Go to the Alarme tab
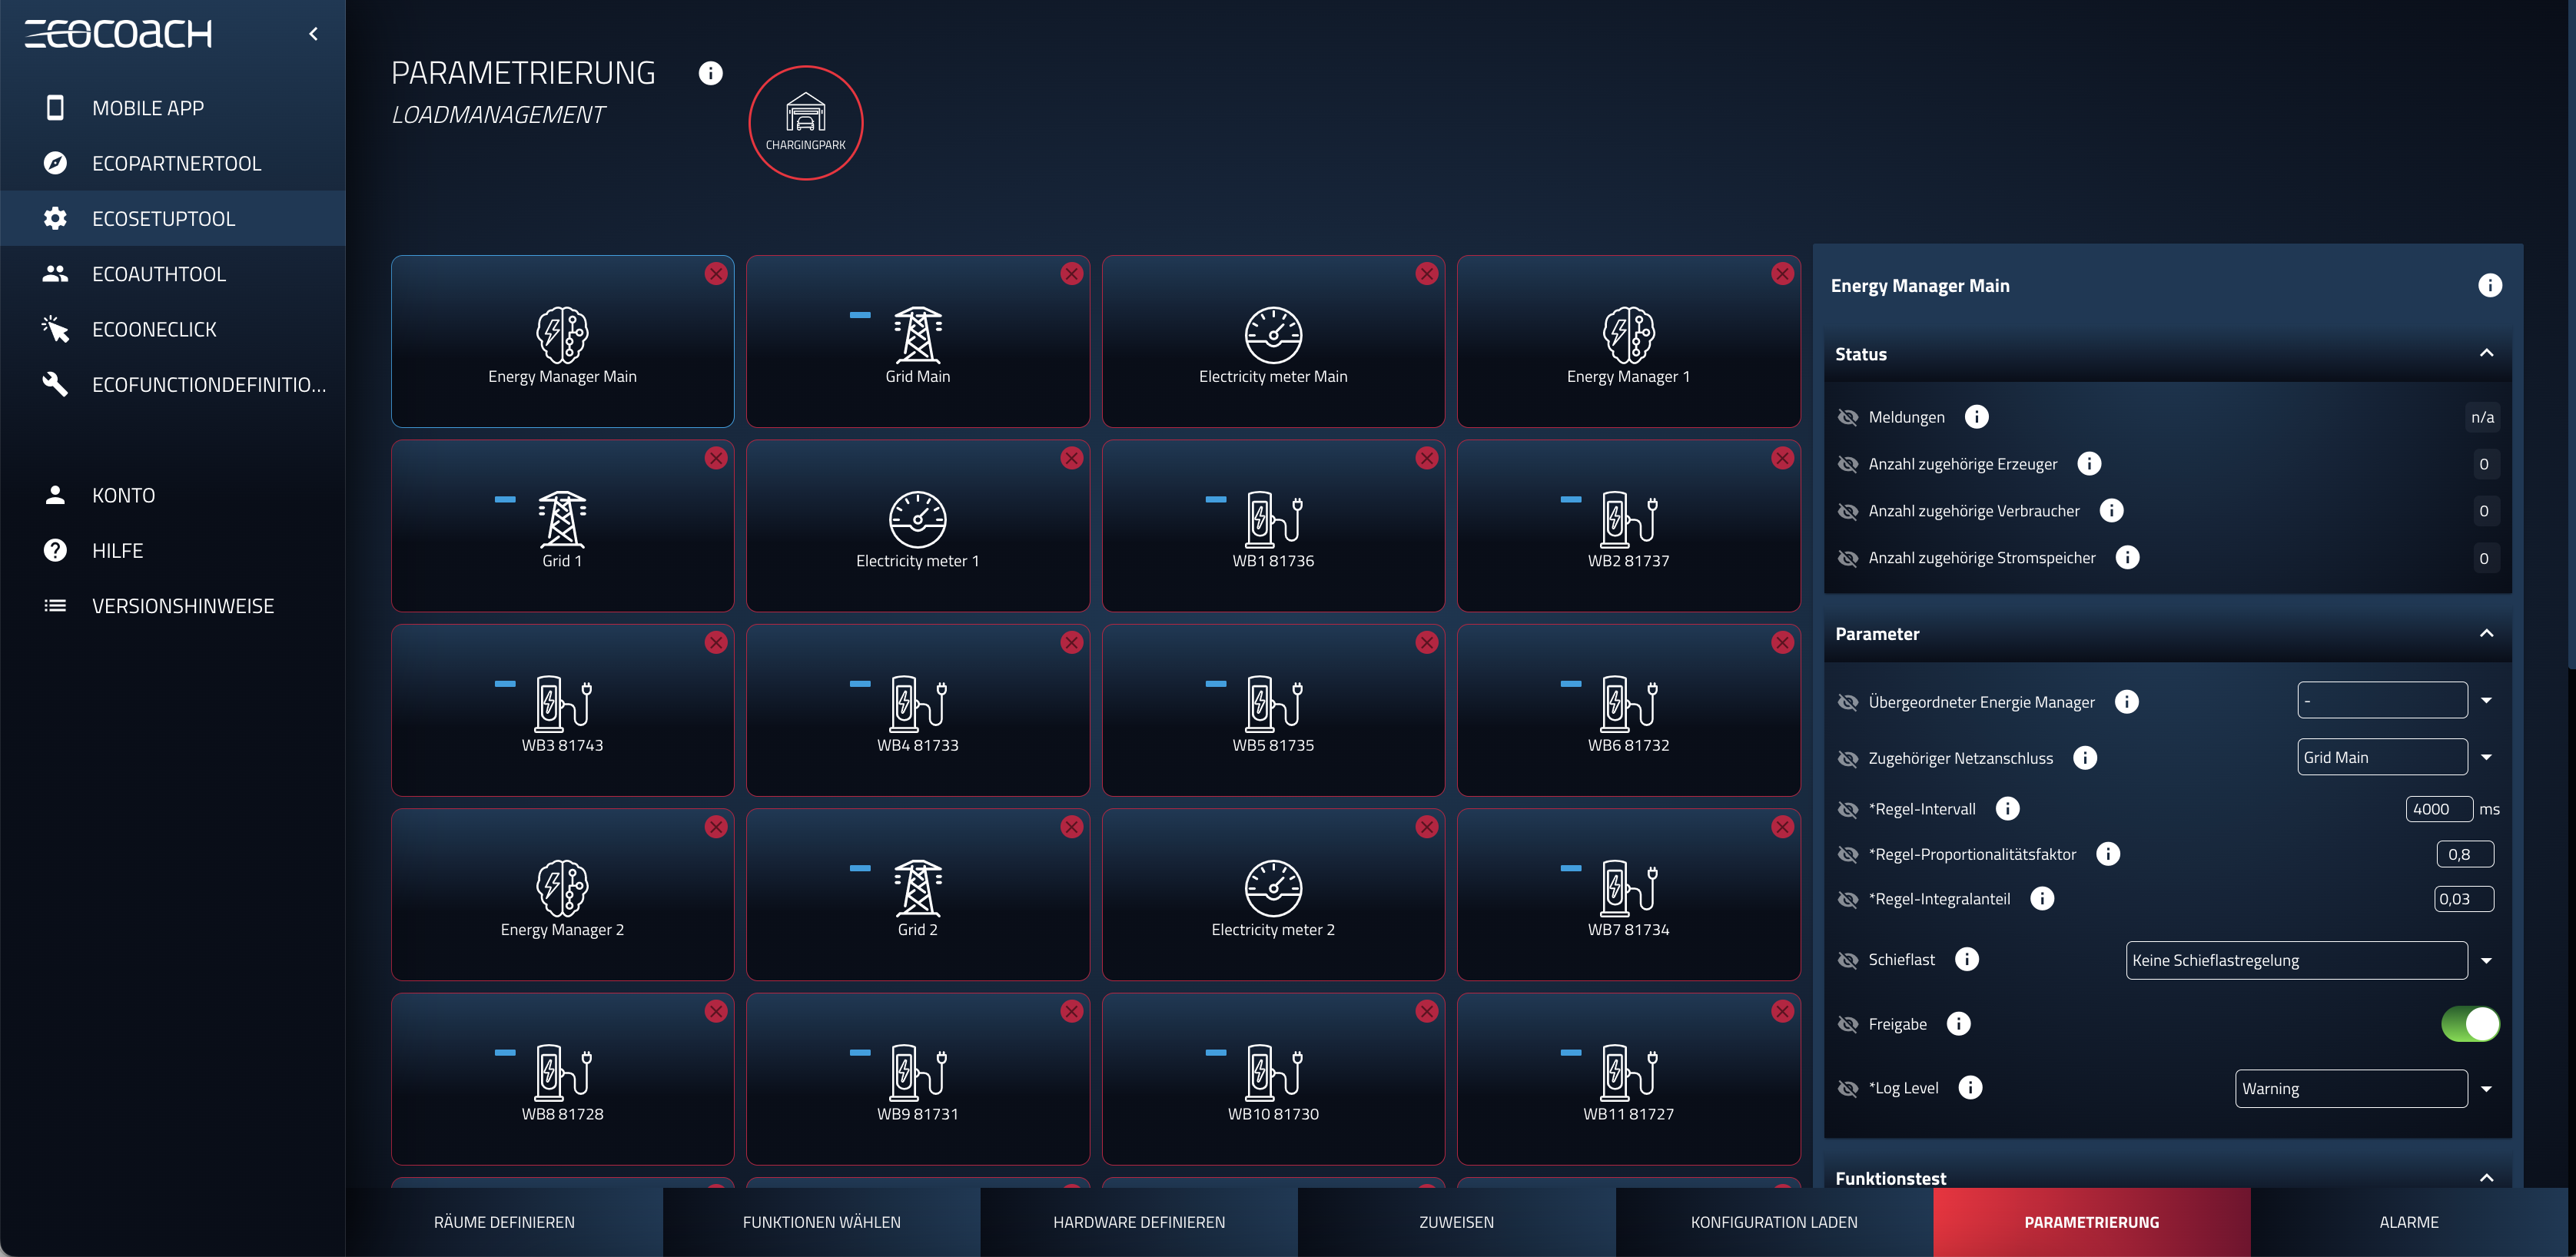 (2409, 1222)
